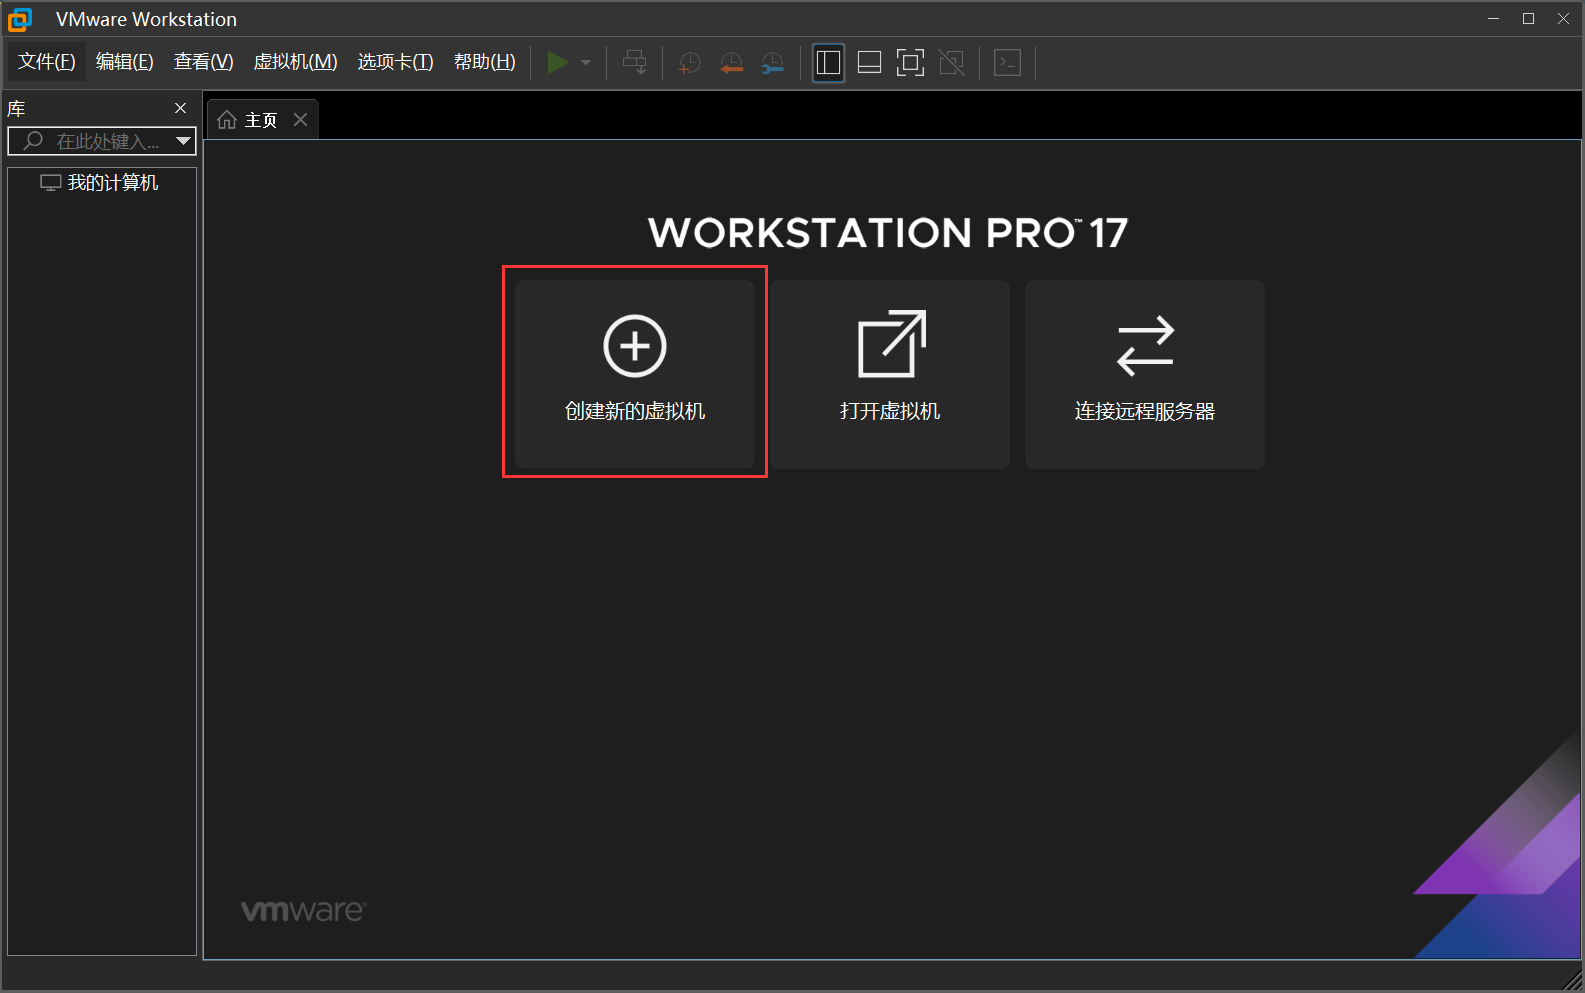
Task: Click the console view icon
Action: [x=1007, y=63]
